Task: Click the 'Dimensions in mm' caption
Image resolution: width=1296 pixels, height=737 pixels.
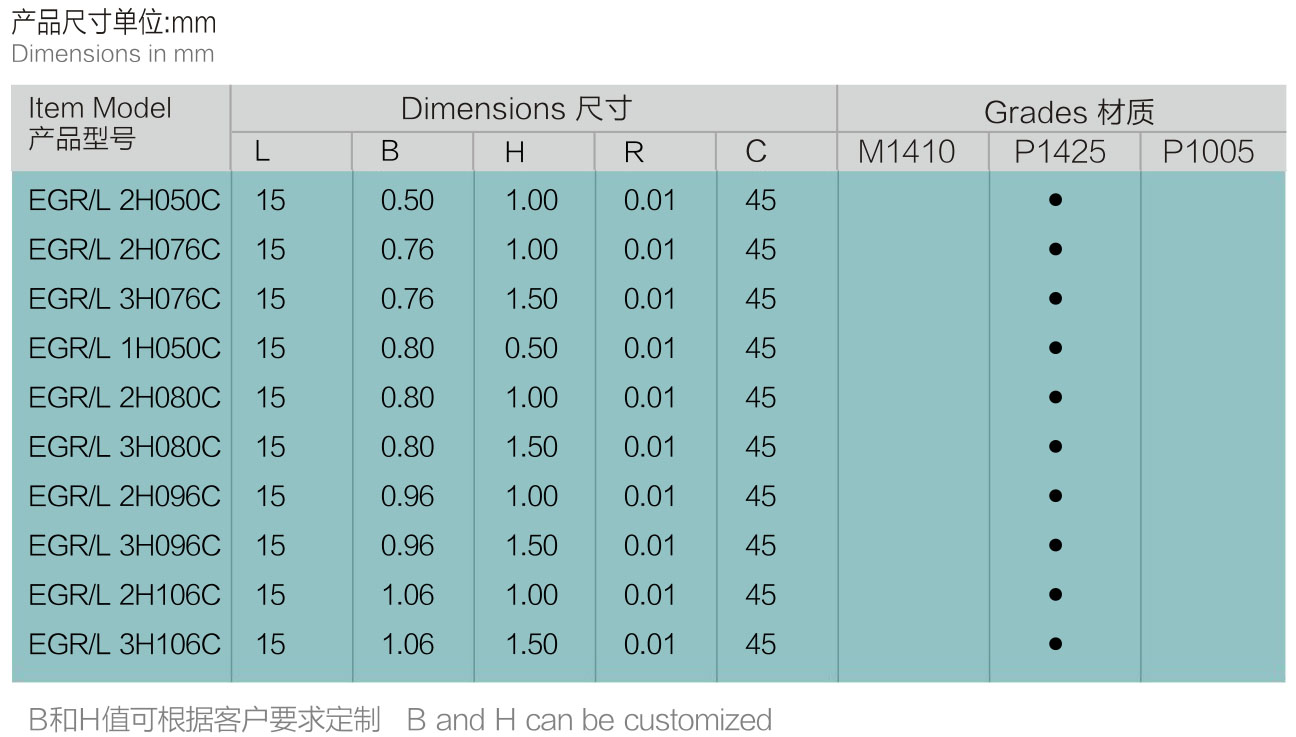Action: point(113,54)
